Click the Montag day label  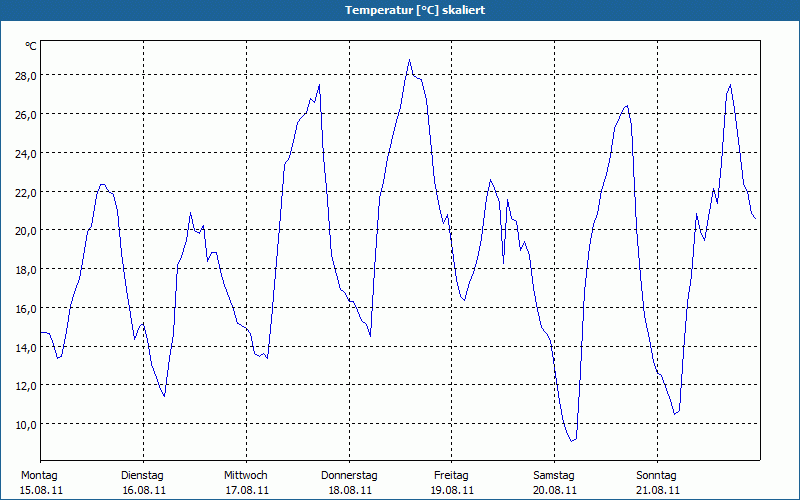39,476
